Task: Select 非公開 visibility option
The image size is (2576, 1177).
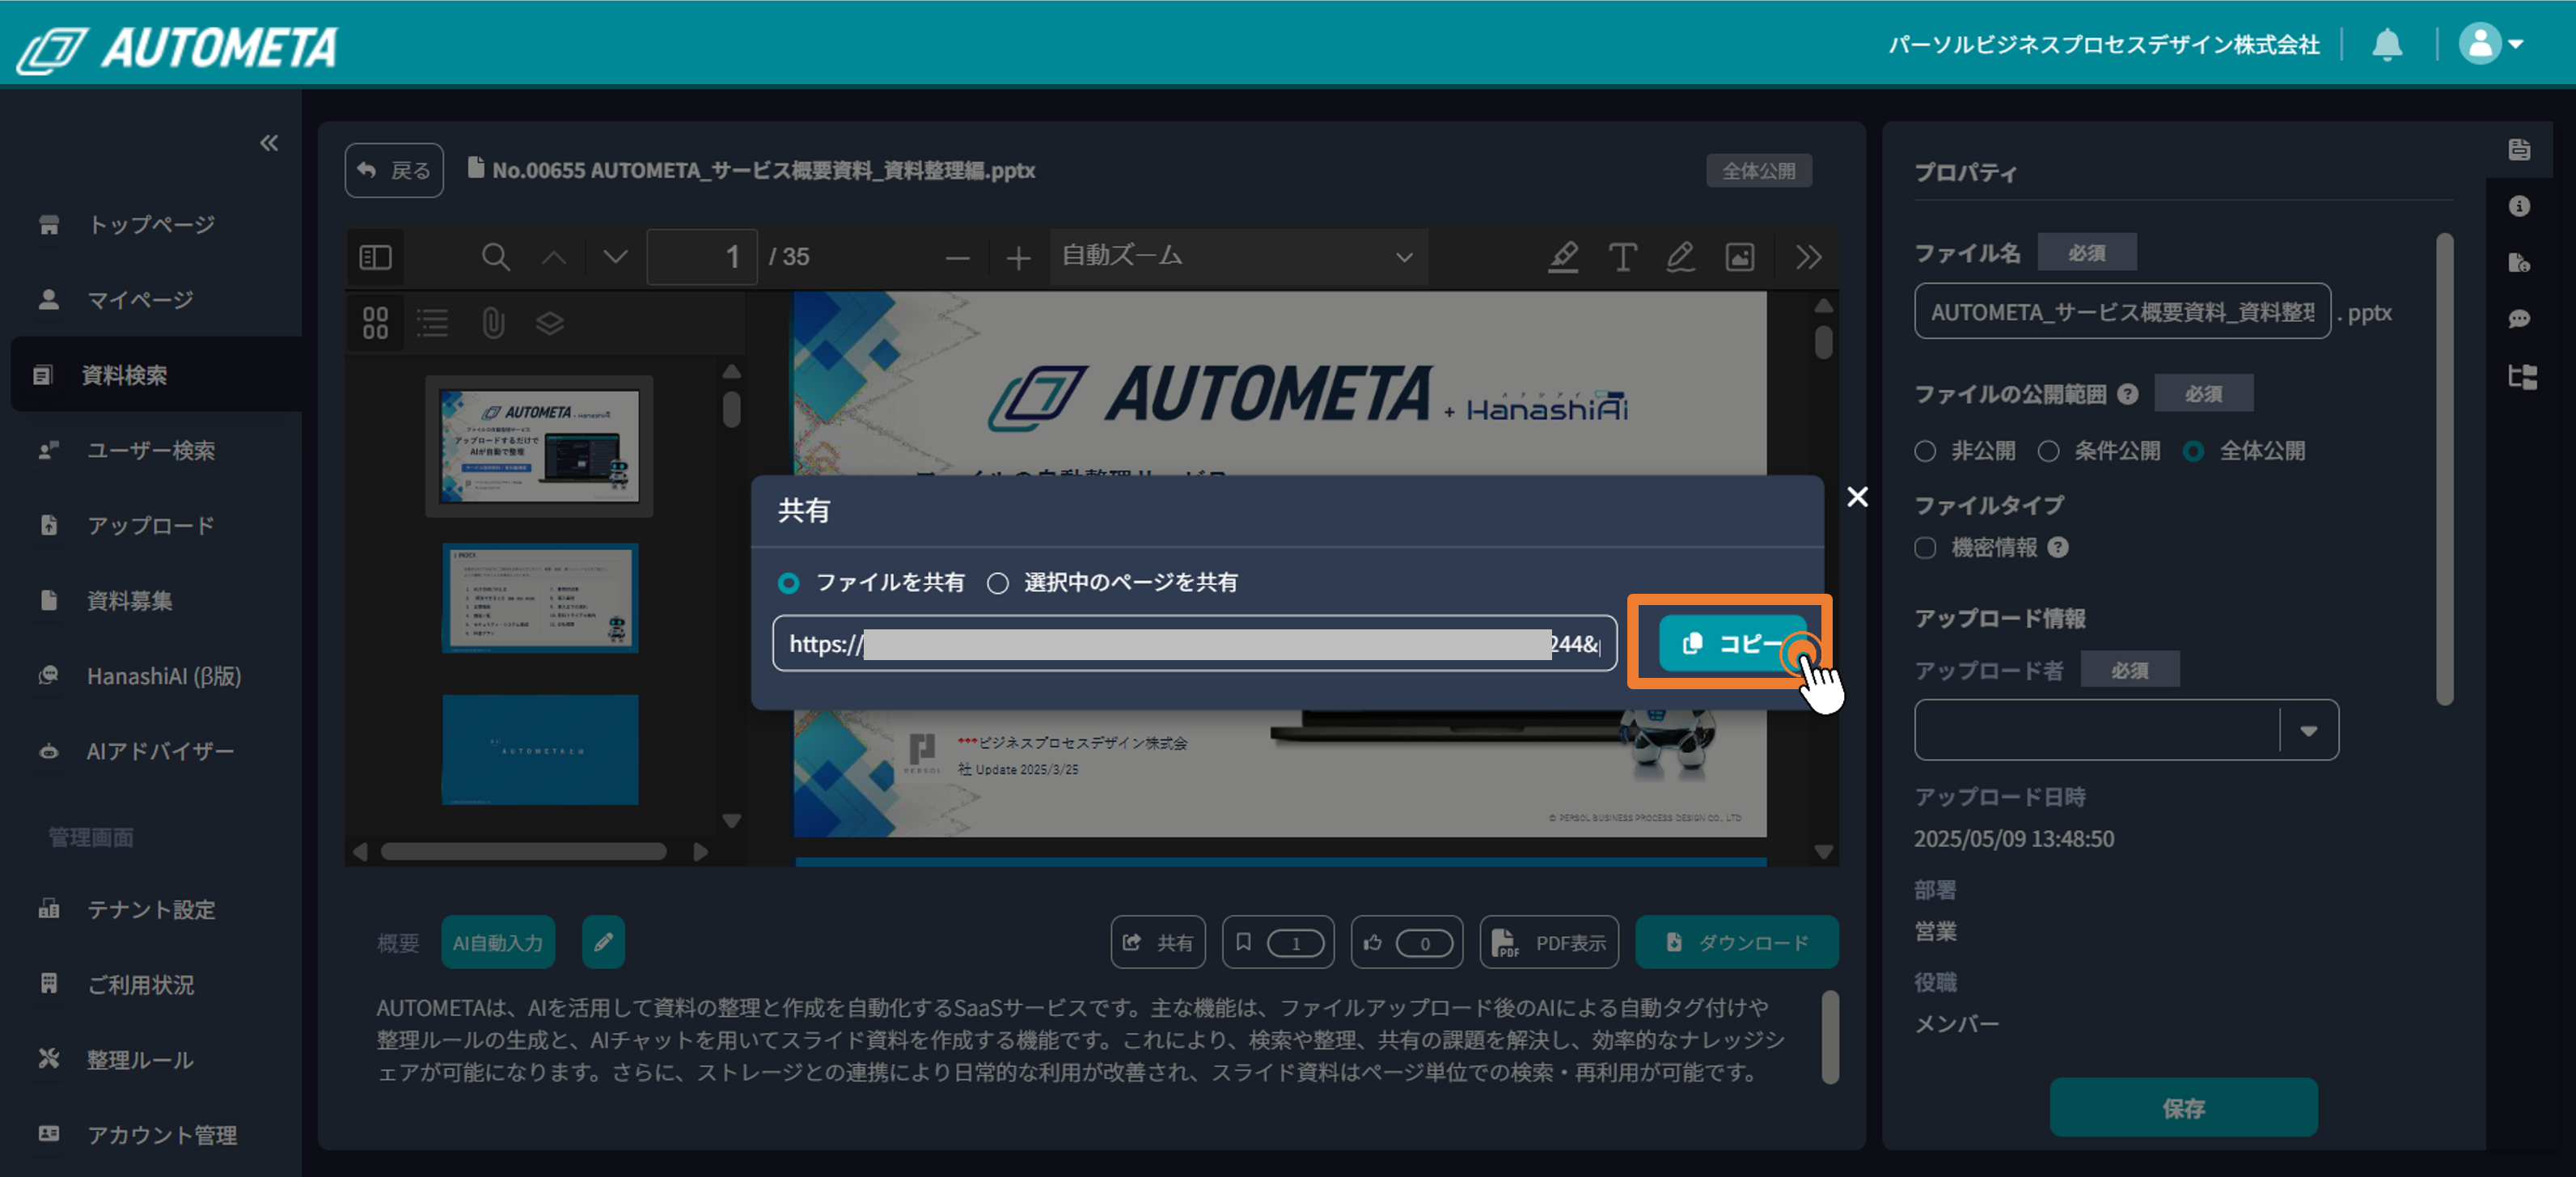Action: point(1925,451)
